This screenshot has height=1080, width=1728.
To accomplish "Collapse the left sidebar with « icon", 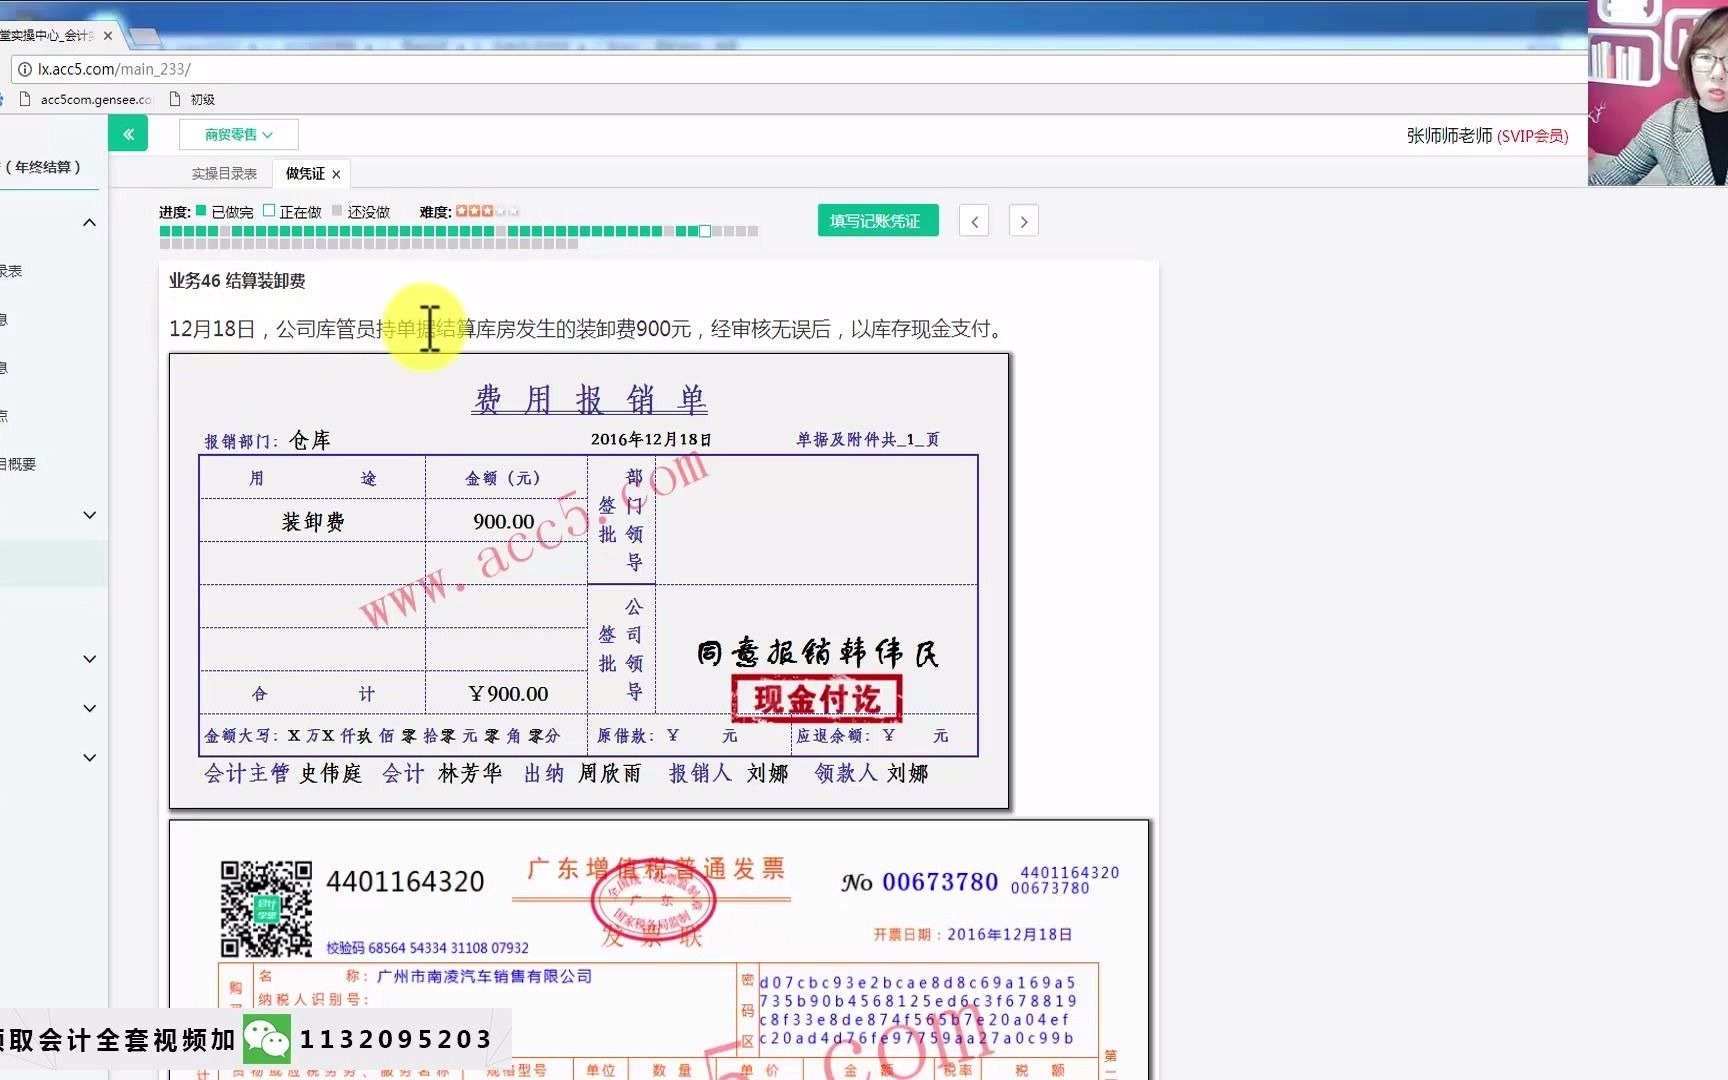I will click(128, 133).
